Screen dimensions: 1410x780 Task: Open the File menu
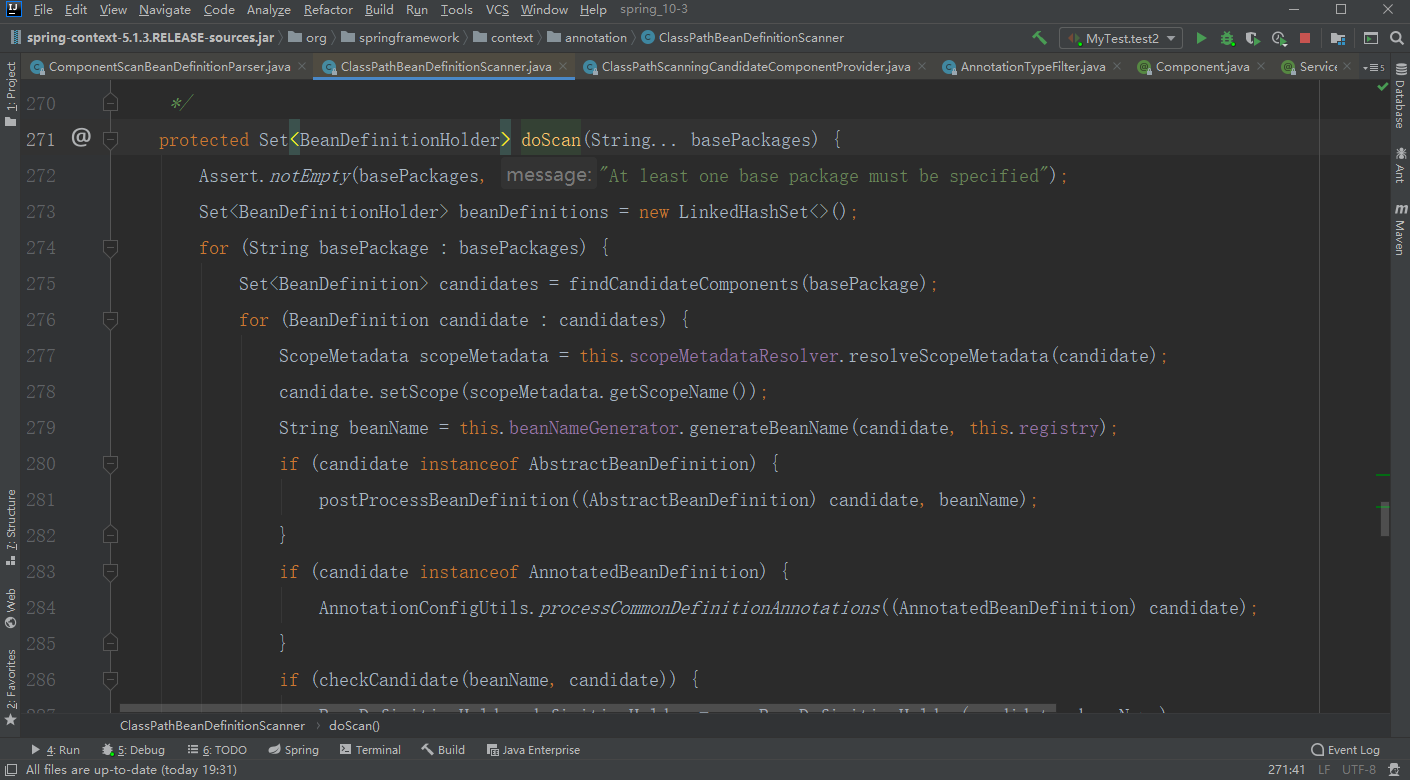43,9
